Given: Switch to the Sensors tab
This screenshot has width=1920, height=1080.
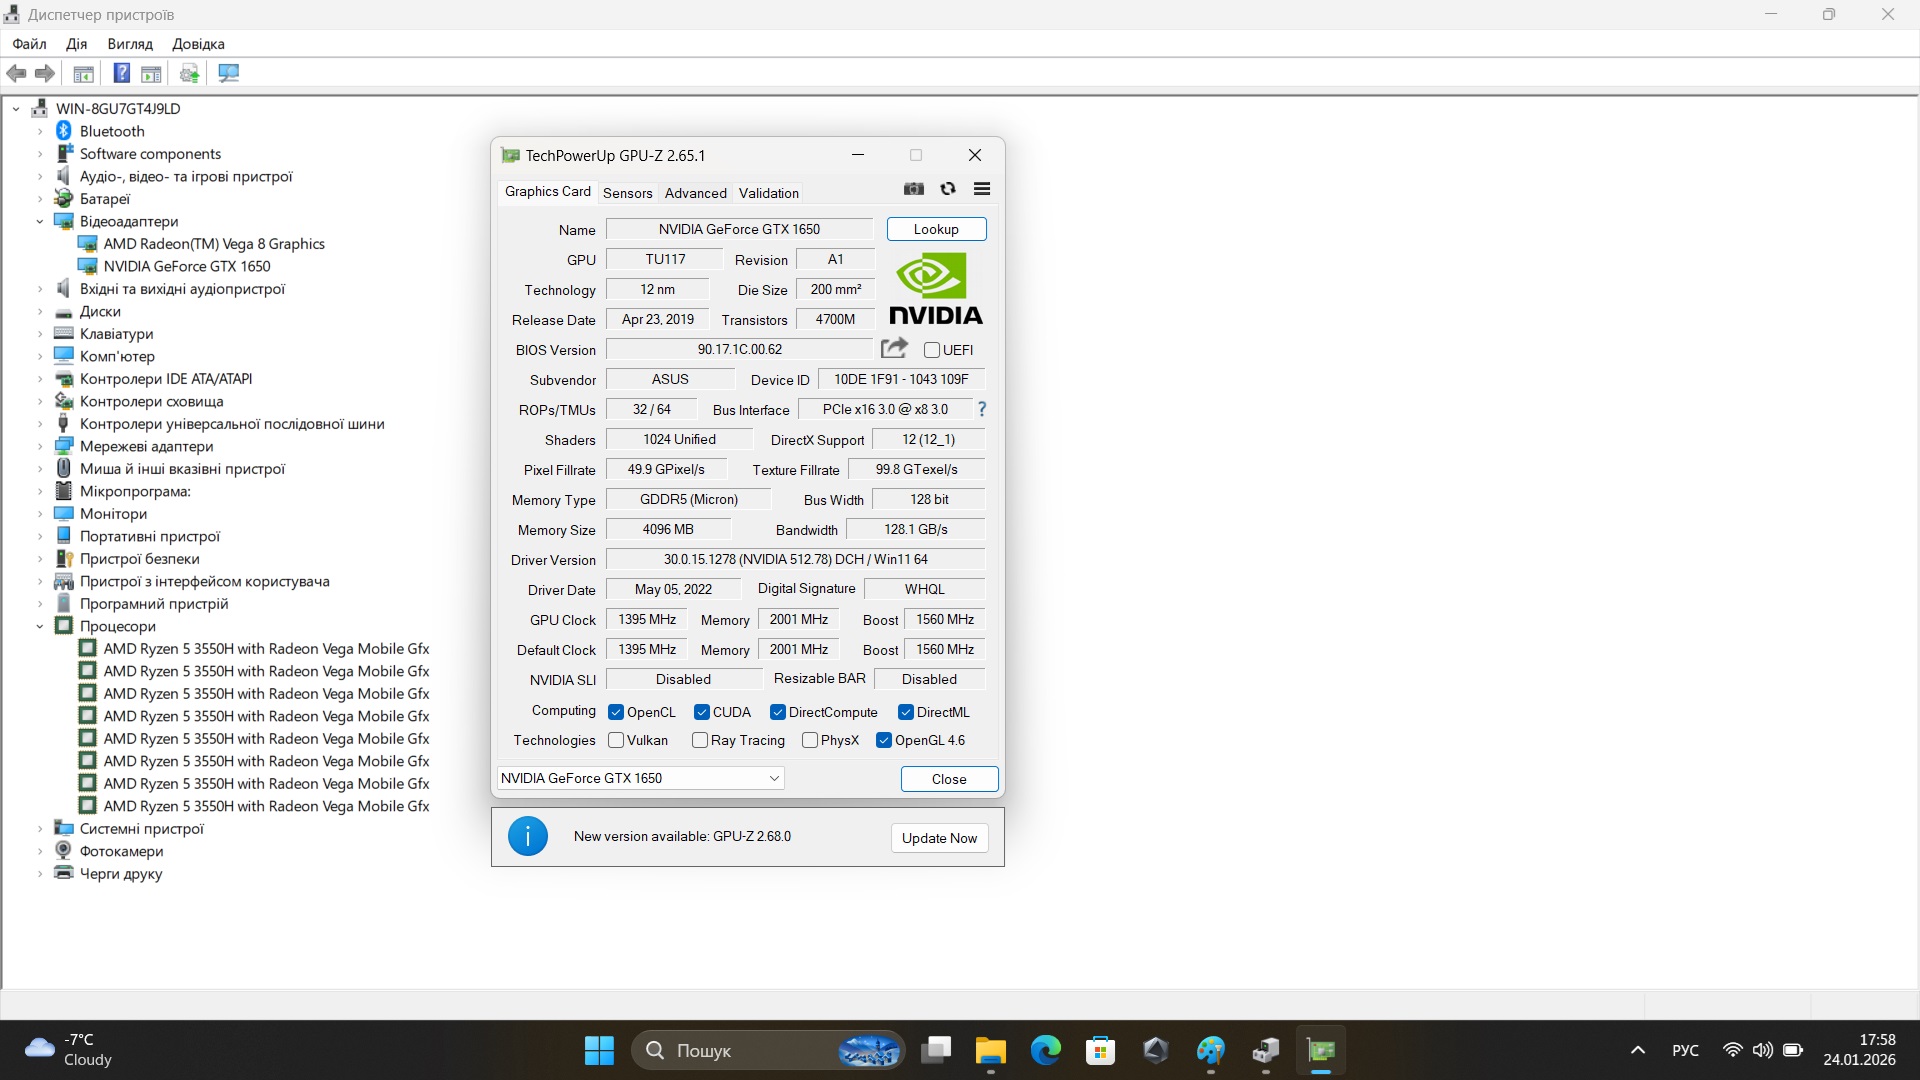Looking at the screenshot, I should click(x=627, y=193).
